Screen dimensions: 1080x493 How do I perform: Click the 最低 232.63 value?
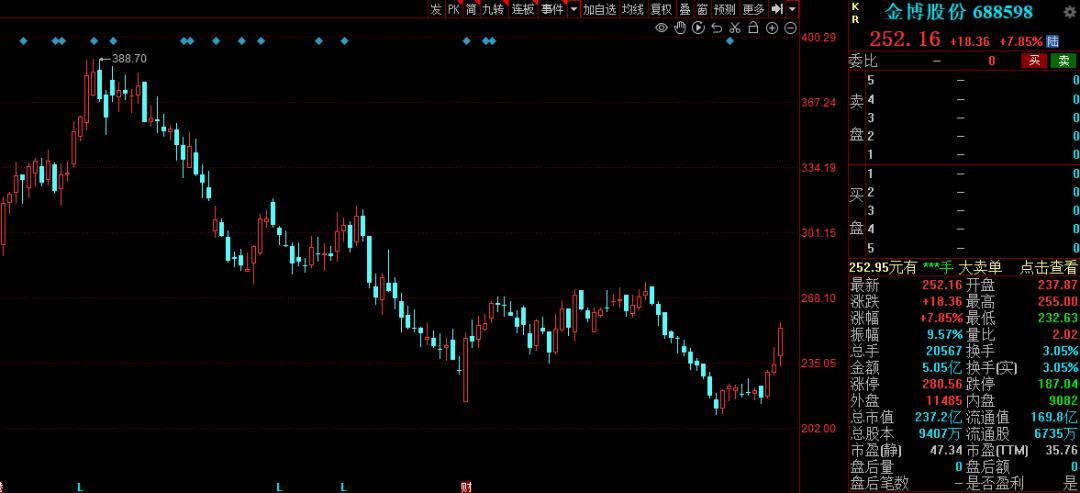[x=1057, y=318]
